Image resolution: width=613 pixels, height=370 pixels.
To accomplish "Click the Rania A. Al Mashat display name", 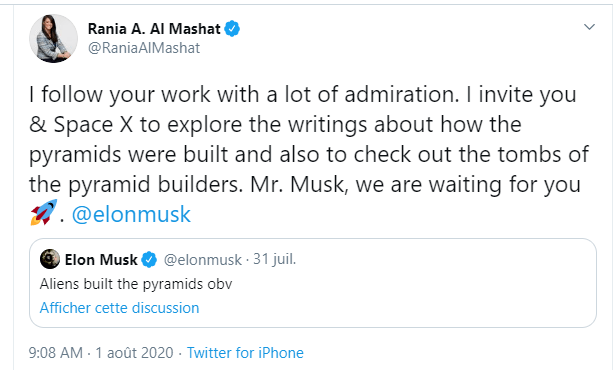I will coord(154,29).
